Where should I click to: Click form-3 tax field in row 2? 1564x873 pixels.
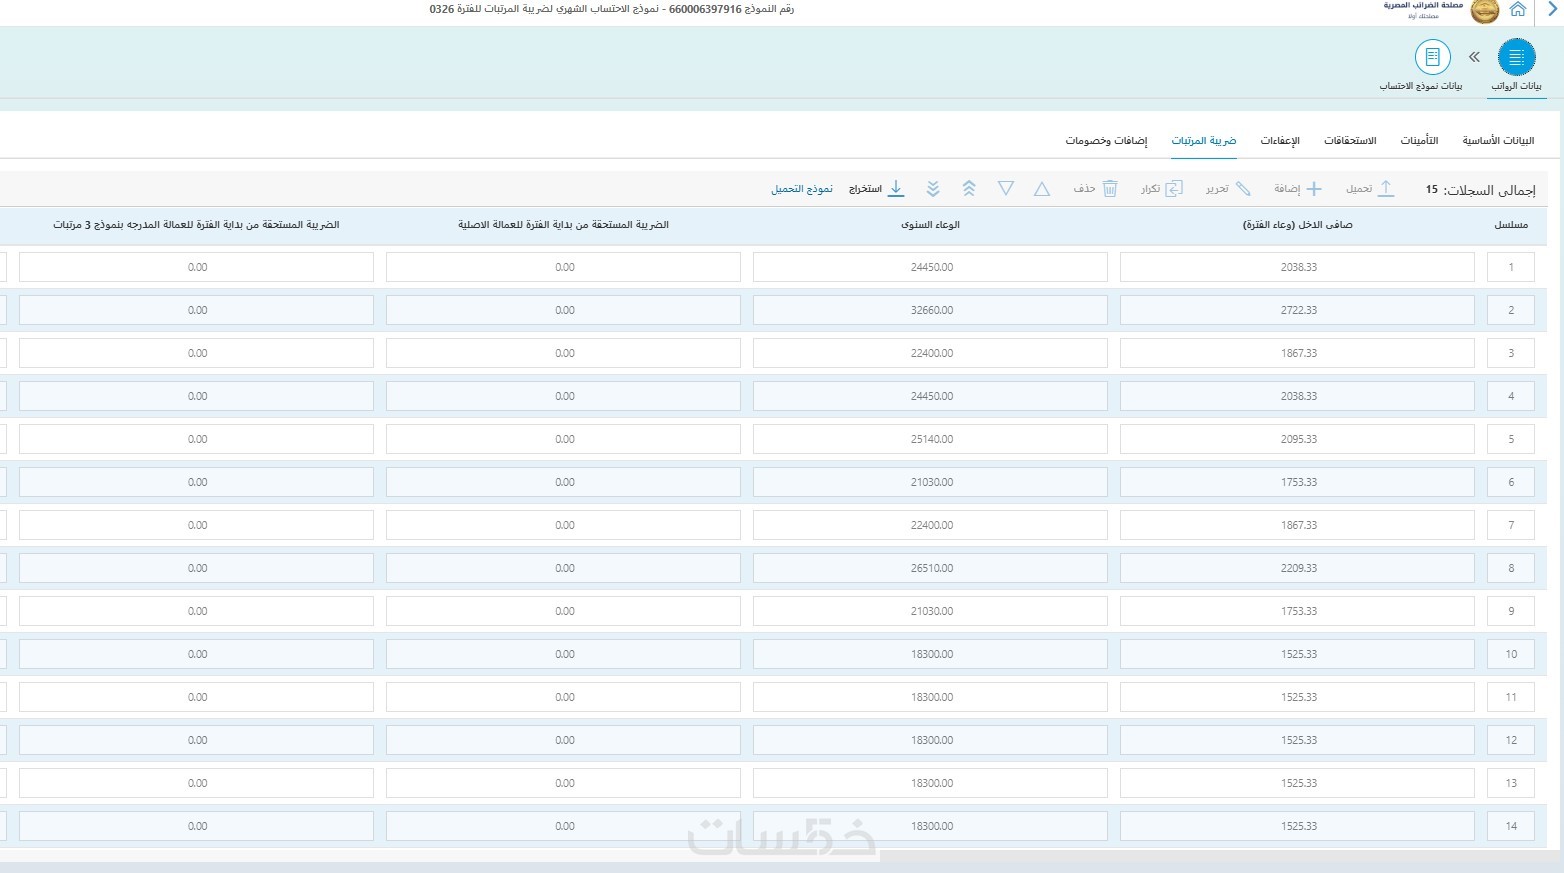point(196,310)
